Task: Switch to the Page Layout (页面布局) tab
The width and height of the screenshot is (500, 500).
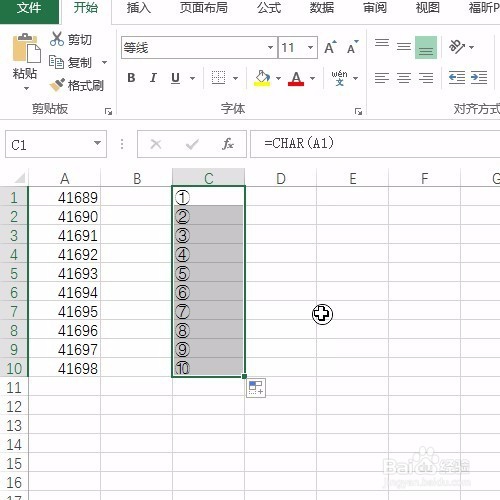Action: pyautogui.click(x=204, y=8)
